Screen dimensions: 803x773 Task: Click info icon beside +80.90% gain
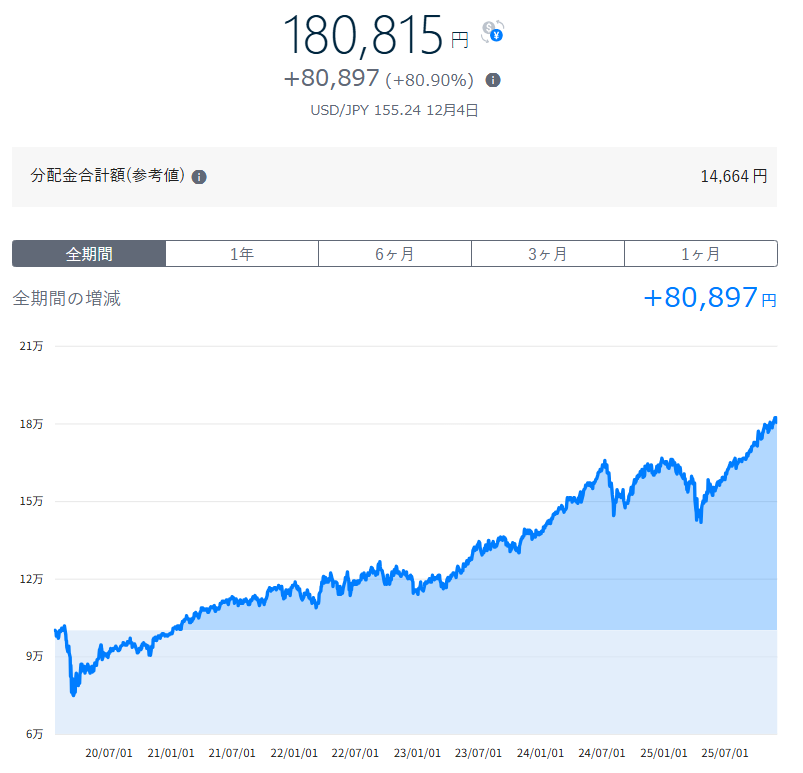point(493,80)
